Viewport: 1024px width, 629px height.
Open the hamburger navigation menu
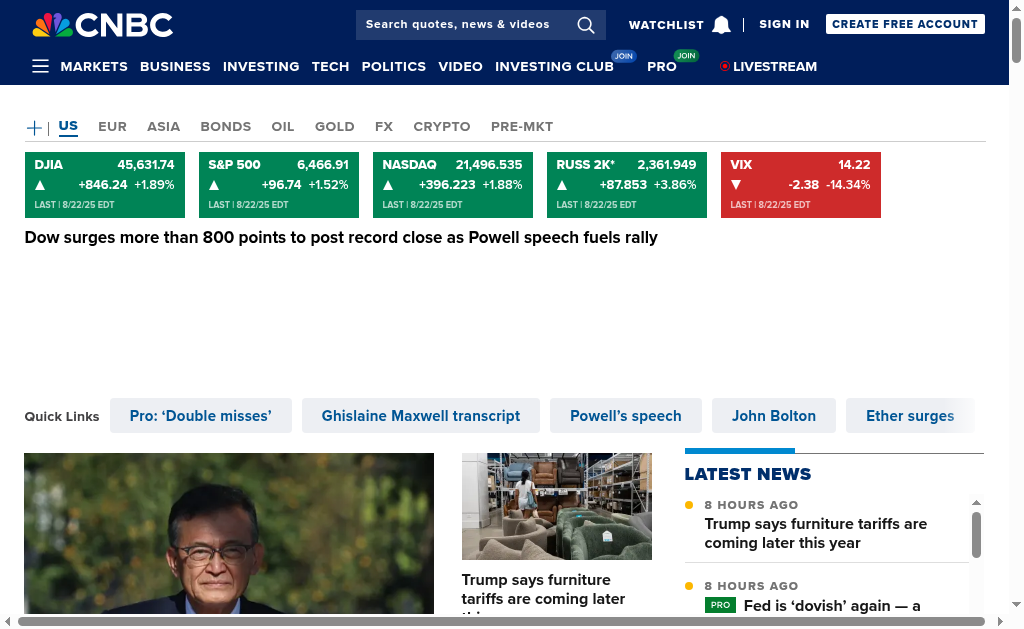click(x=40, y=66)
